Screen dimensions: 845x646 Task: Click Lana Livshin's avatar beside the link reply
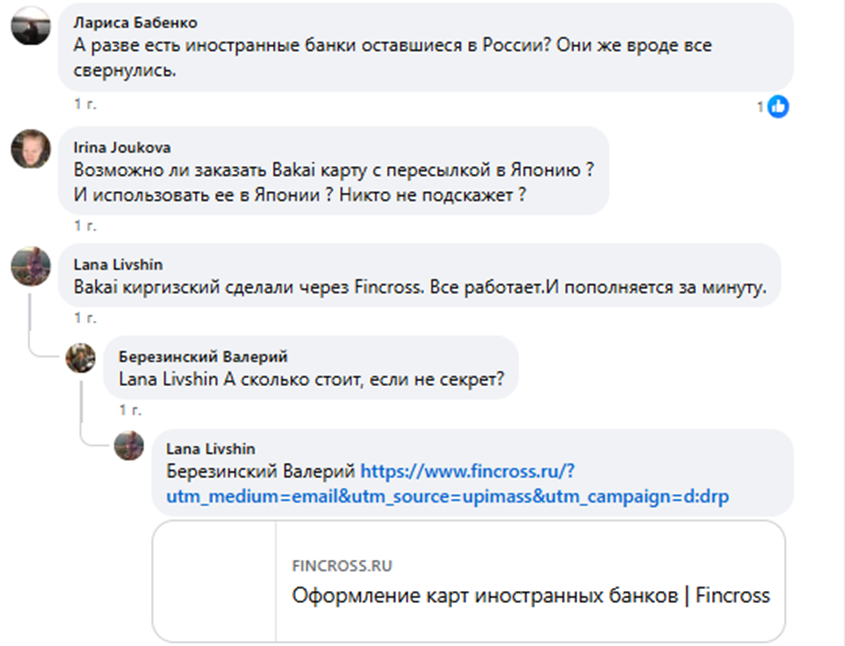click(129, 446)
